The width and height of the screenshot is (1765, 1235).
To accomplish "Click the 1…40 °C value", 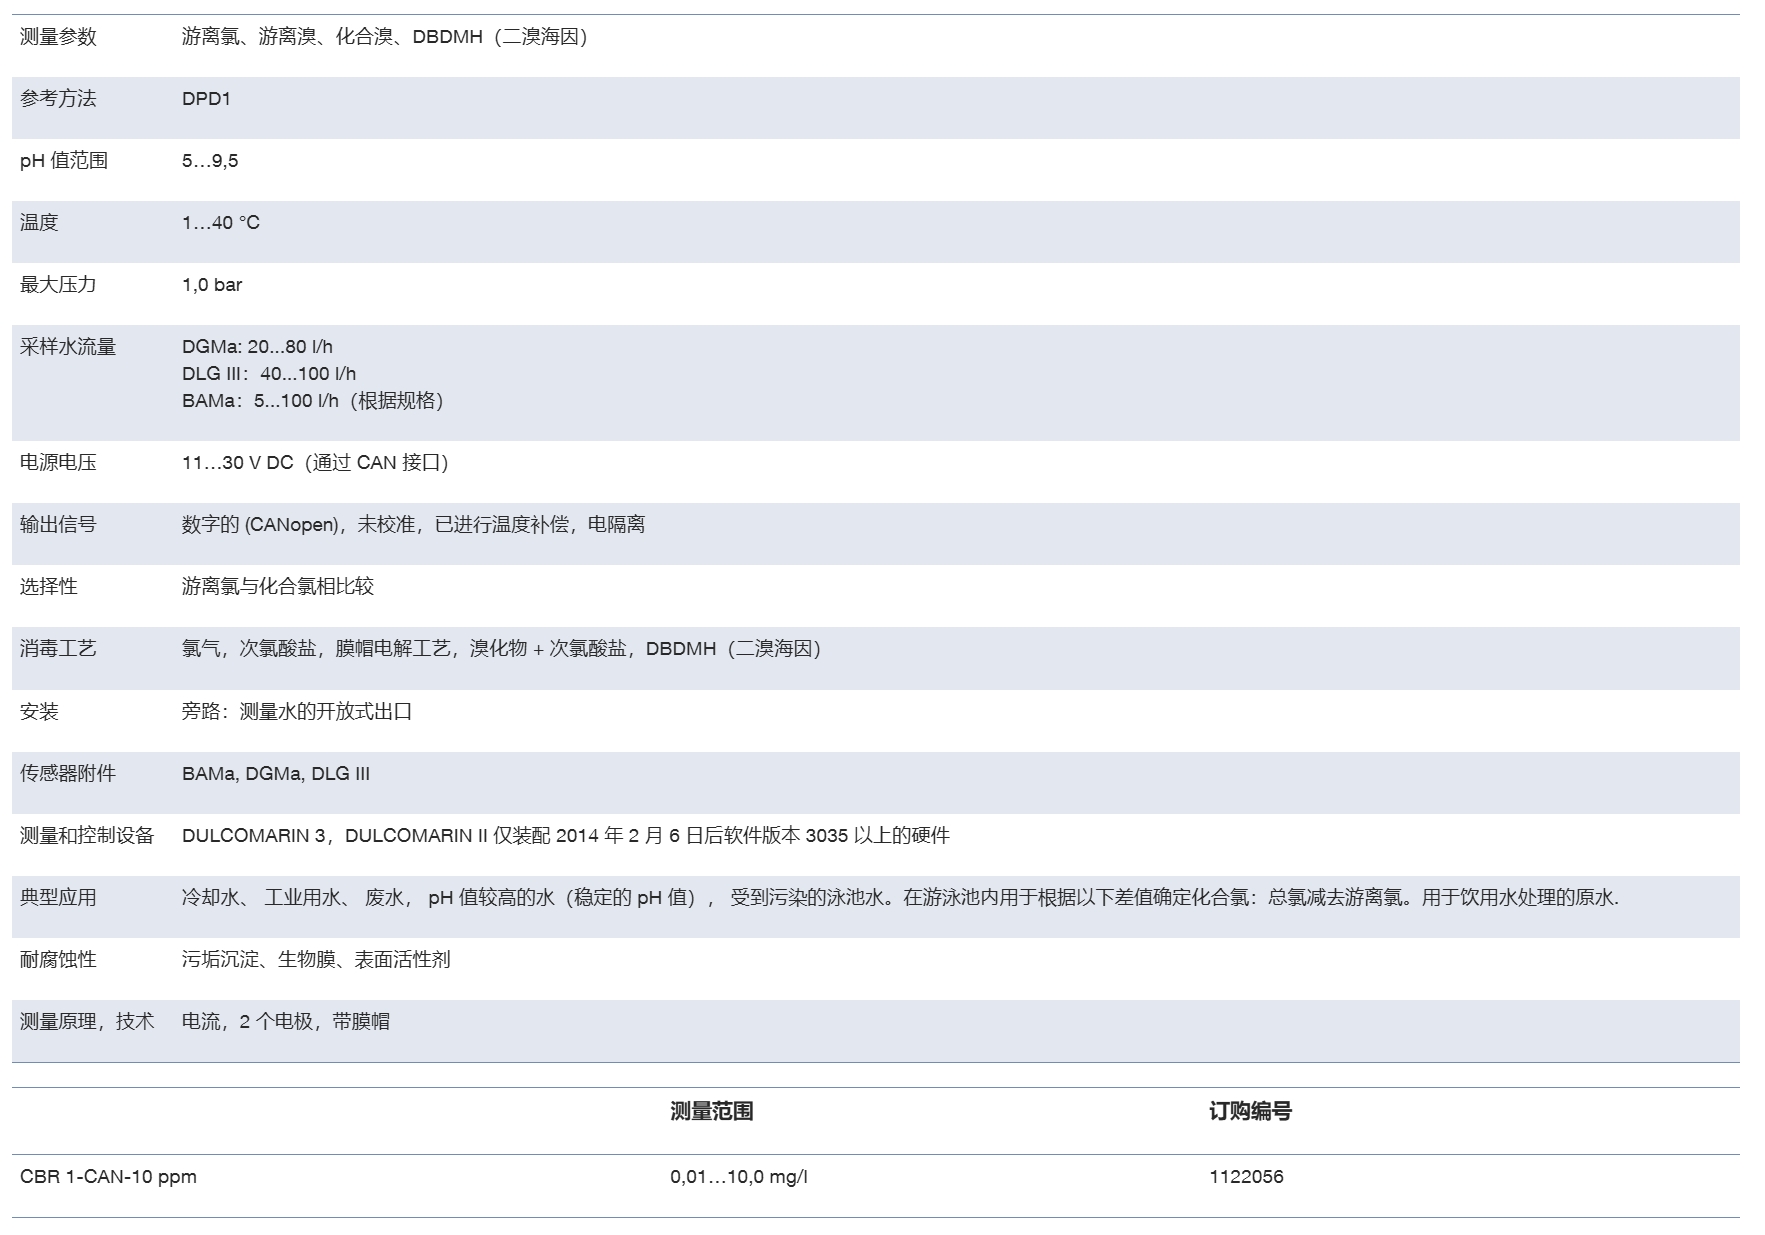I will coord(221,223).
